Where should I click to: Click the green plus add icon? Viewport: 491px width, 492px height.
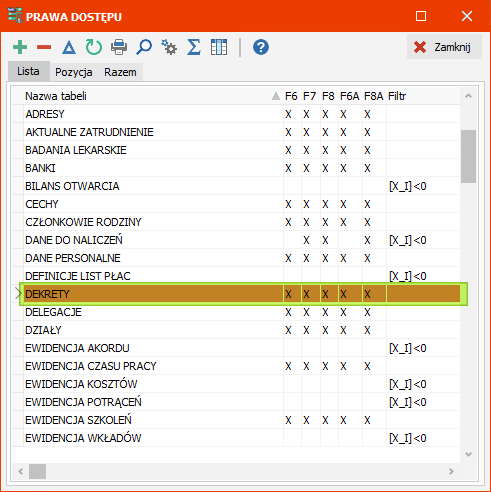(x=20, y=47)
